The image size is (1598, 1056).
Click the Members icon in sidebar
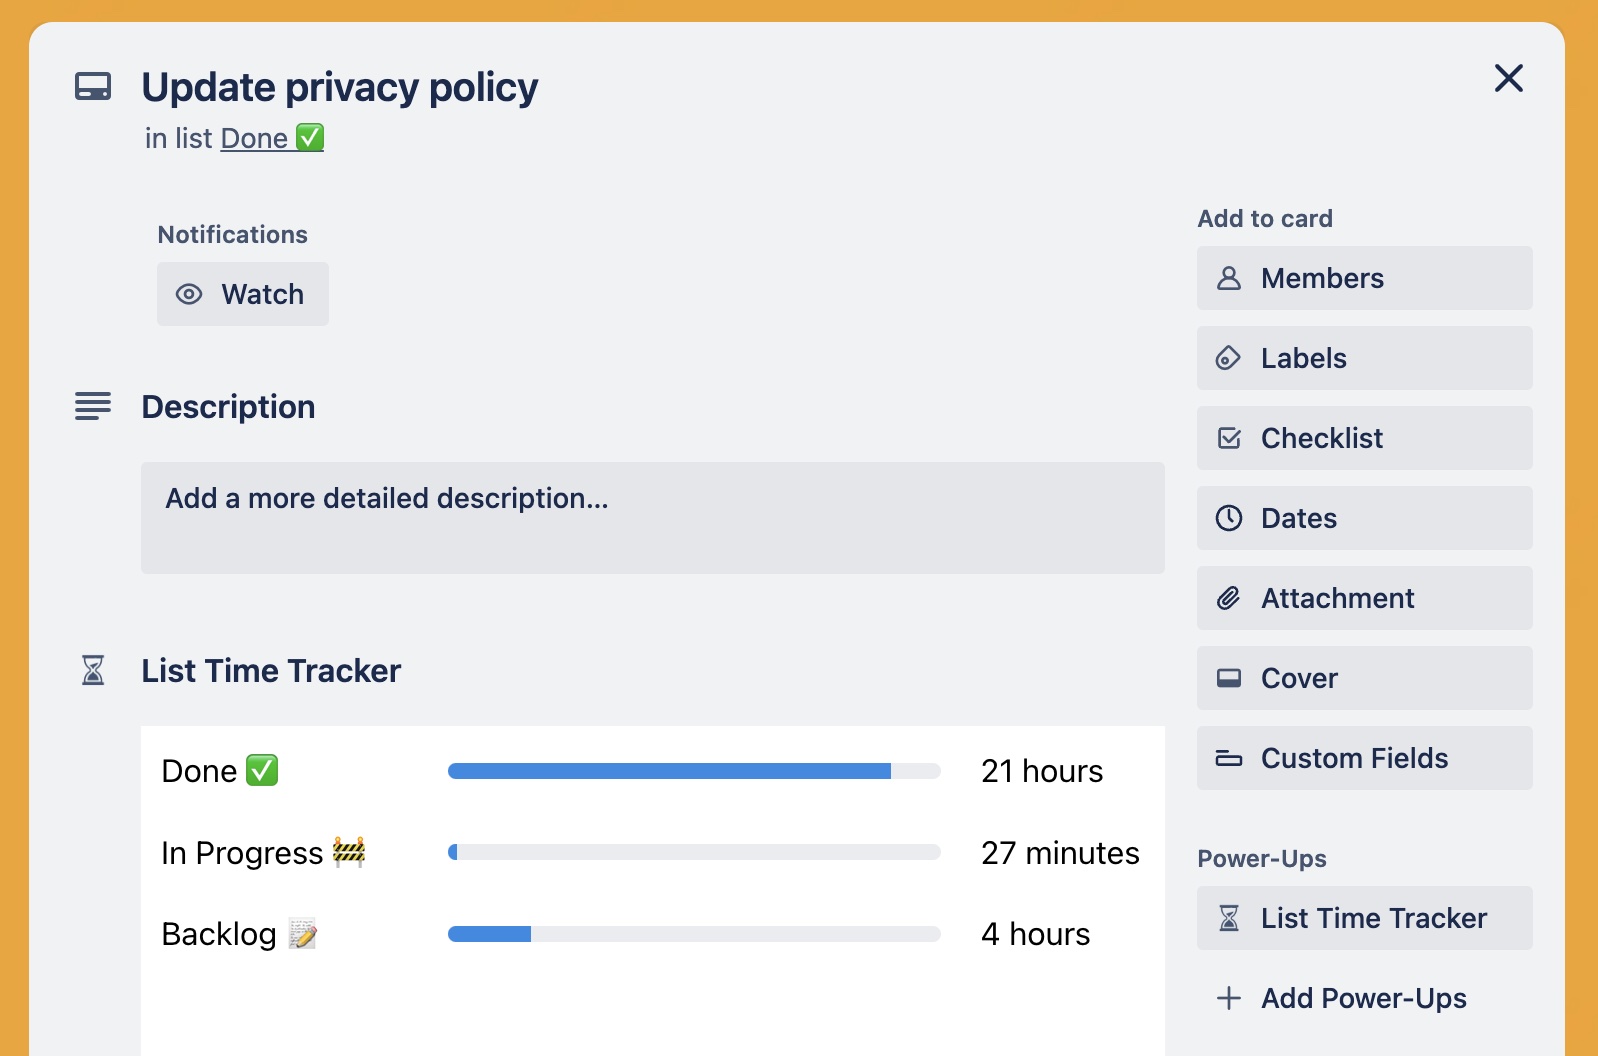pos(1229,278)
